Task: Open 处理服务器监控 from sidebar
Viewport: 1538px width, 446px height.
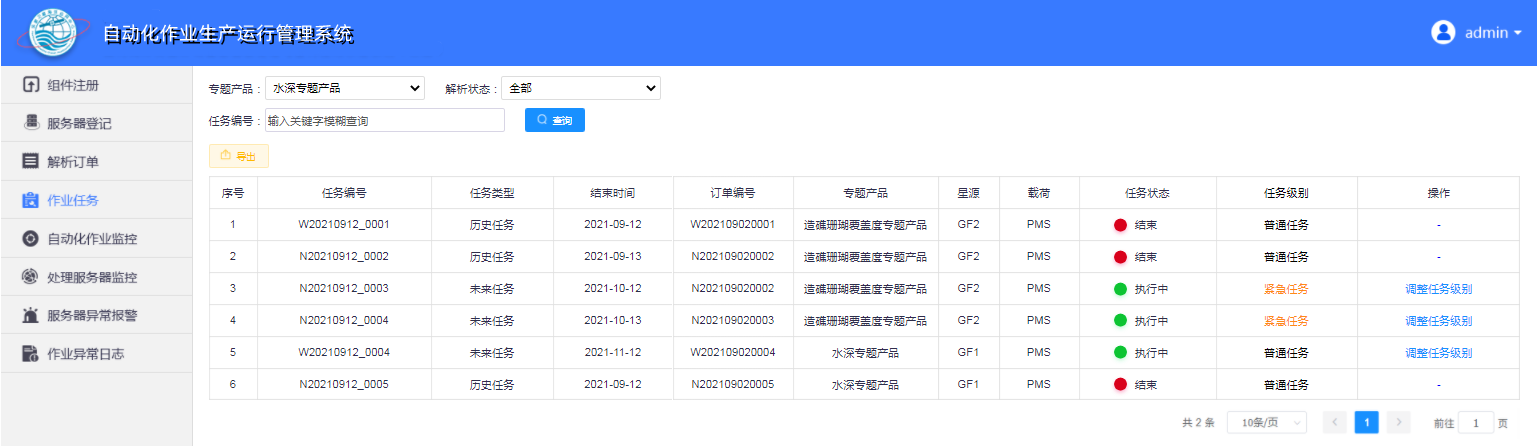Action: tap(96, 277)
